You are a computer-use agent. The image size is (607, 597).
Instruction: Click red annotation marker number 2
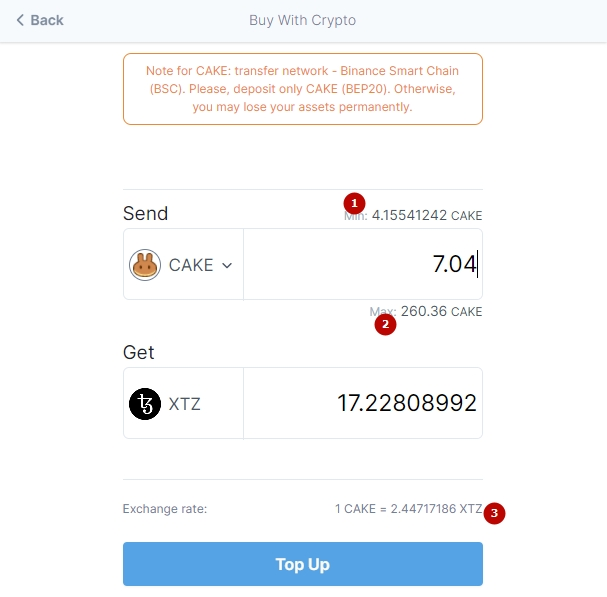tap(385, 324)
